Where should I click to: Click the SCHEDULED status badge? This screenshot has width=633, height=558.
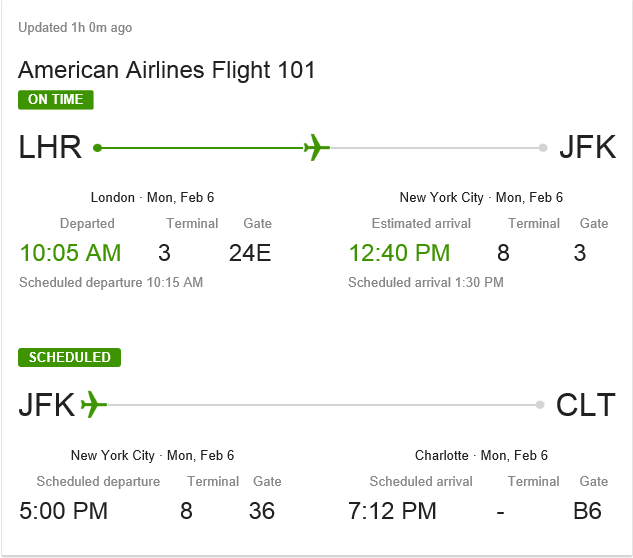(70, 357)
